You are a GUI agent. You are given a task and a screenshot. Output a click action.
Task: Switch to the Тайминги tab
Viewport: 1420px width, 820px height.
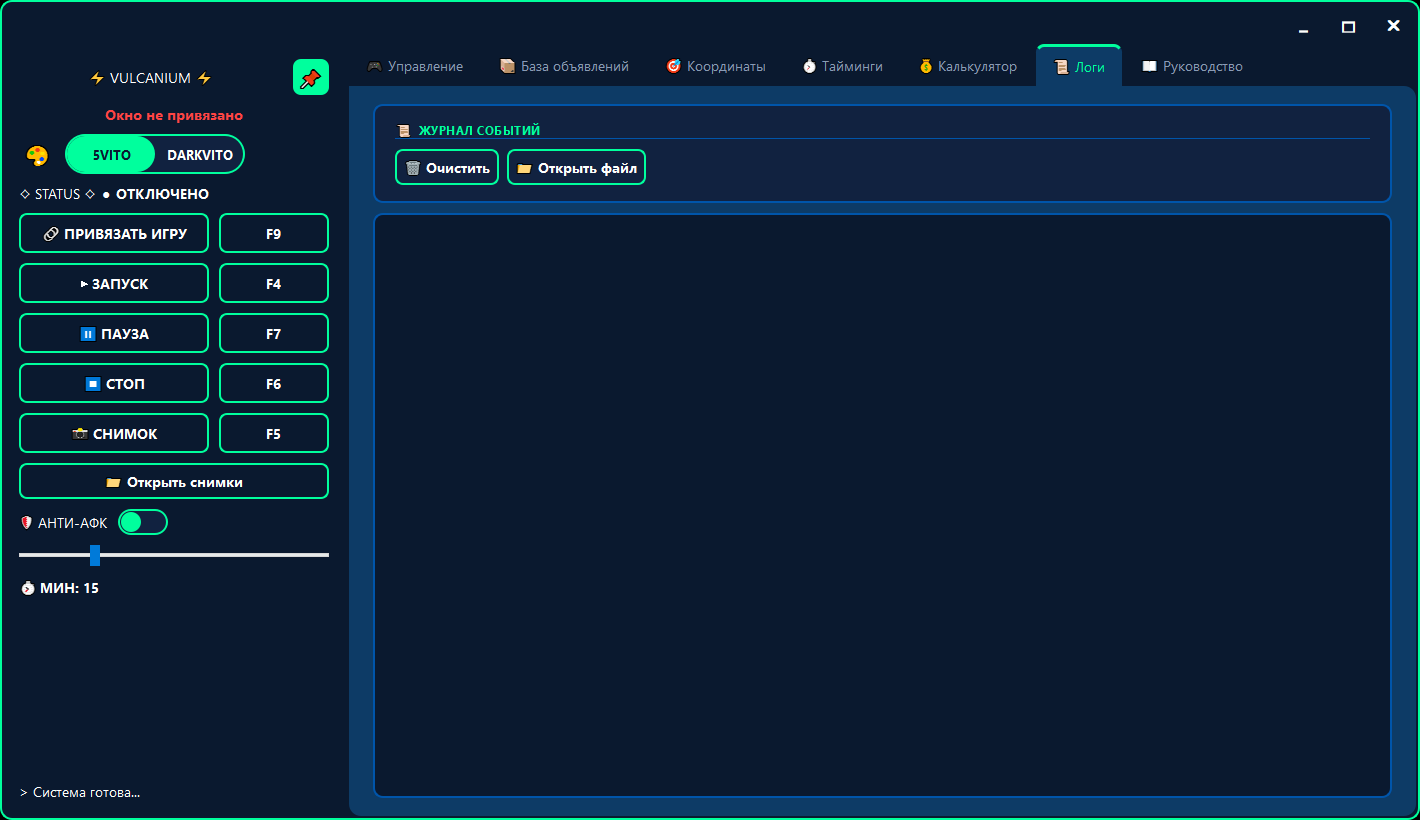(x=843, y=66)
